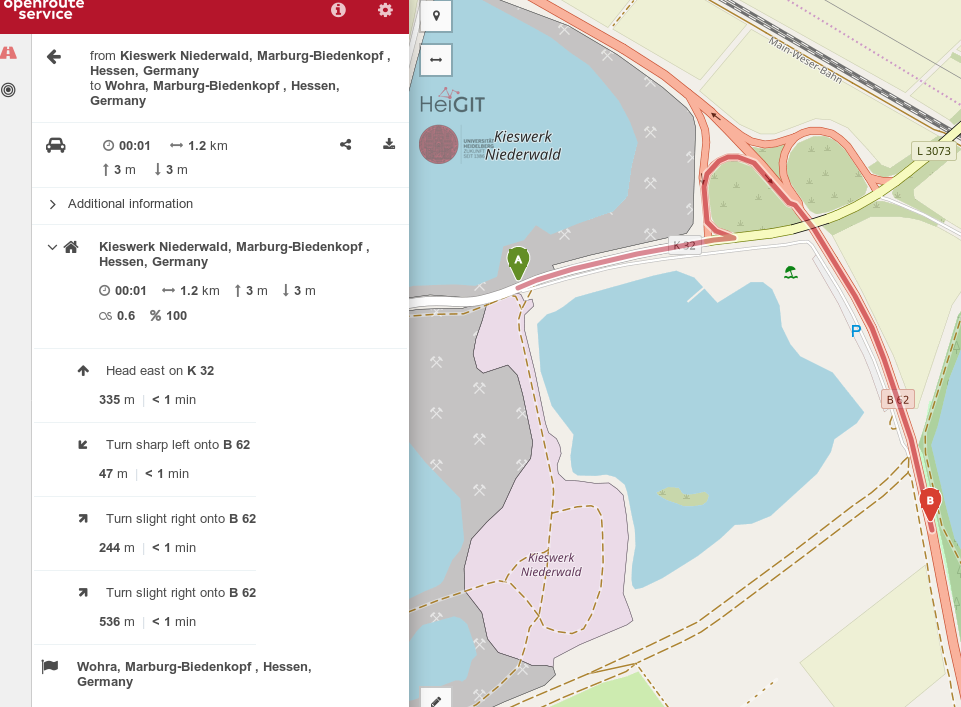This screenshot has width=961, height=707.
Task: Click the slight right arrow for 536 m step
Action: pyautogui.click(x=83, y=593)
